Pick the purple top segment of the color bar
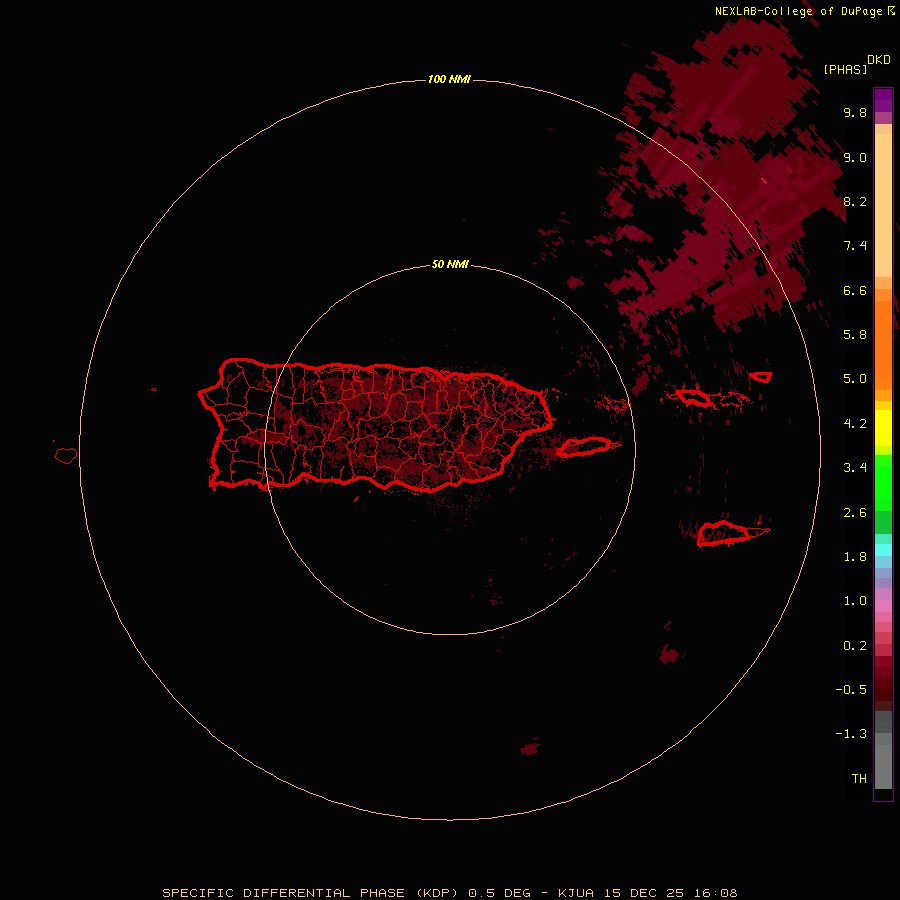The image size is (900, 900). click(883, 100)
